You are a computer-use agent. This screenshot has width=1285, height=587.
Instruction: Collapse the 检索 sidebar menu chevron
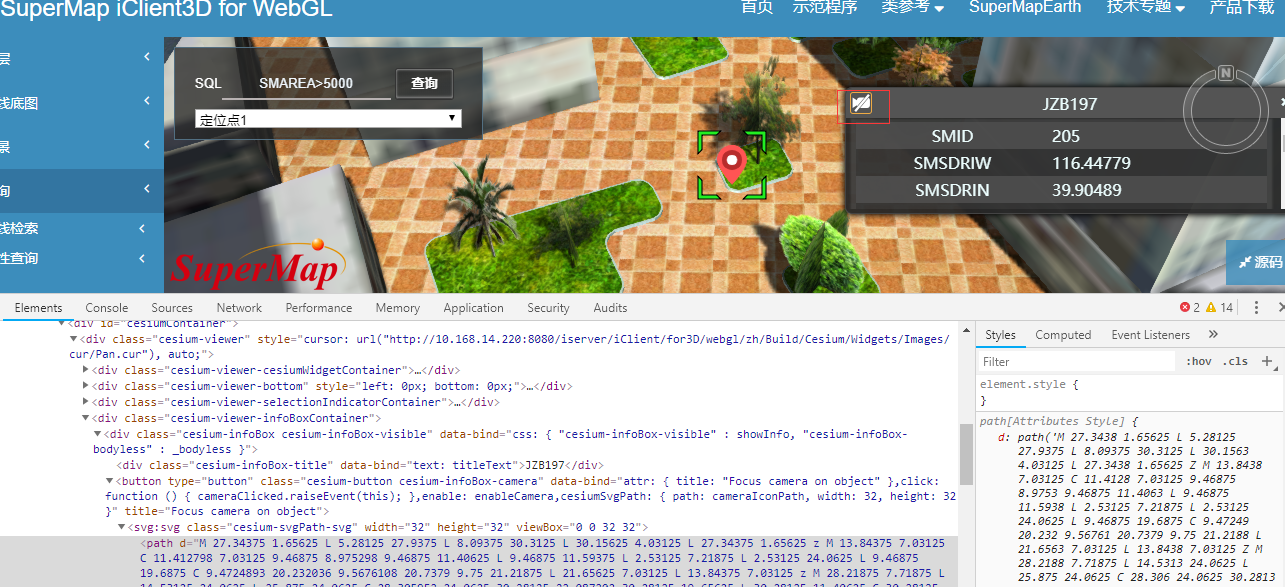click(x=142, y=228)
